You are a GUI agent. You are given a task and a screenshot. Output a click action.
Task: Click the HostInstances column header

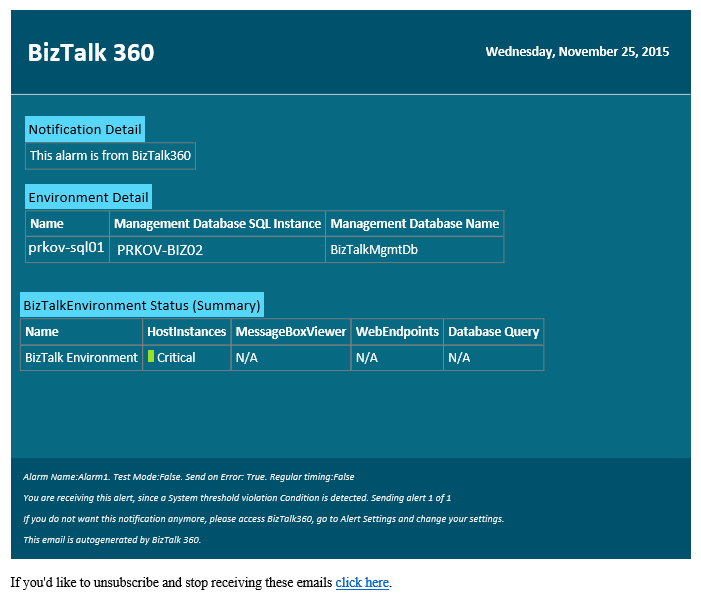pyautogui.click(x=187, y=331)
